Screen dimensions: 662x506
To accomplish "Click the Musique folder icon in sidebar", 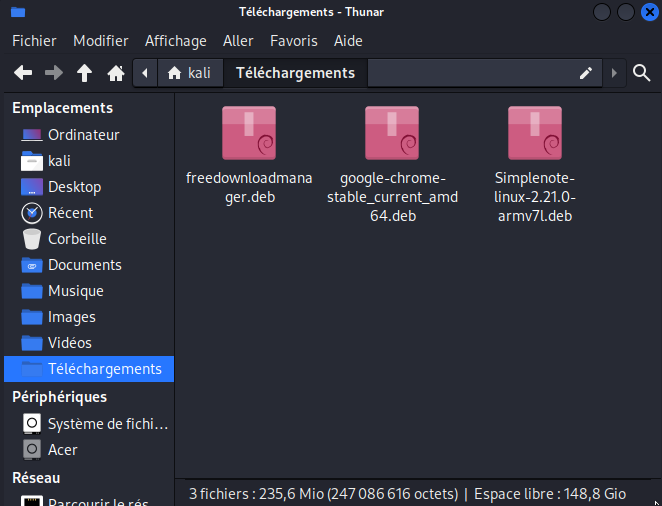I will point(32,291).
